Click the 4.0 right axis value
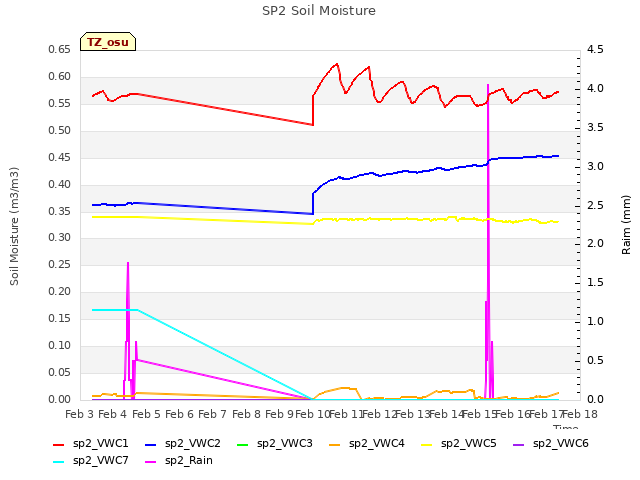This screenshot has height=480, width=640. pyautogui.click(x=595, y=89)
